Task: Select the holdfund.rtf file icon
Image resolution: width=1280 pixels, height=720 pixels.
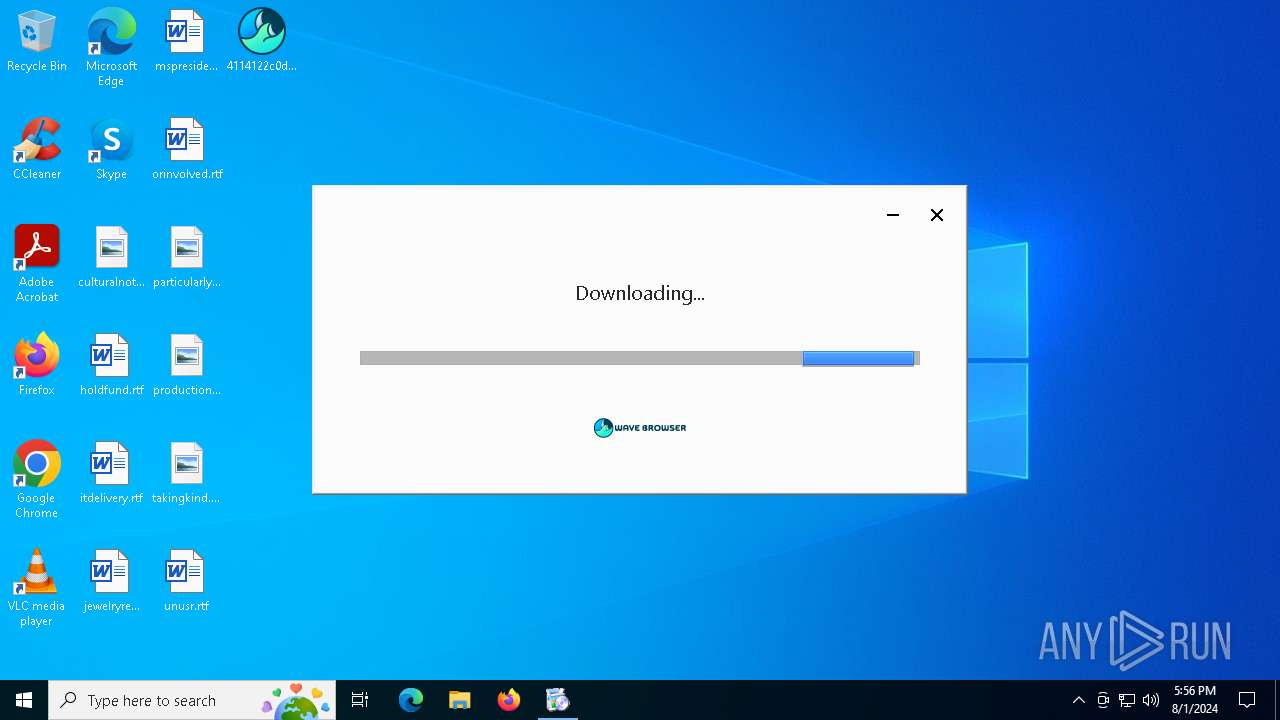Action: coord(111,366)
